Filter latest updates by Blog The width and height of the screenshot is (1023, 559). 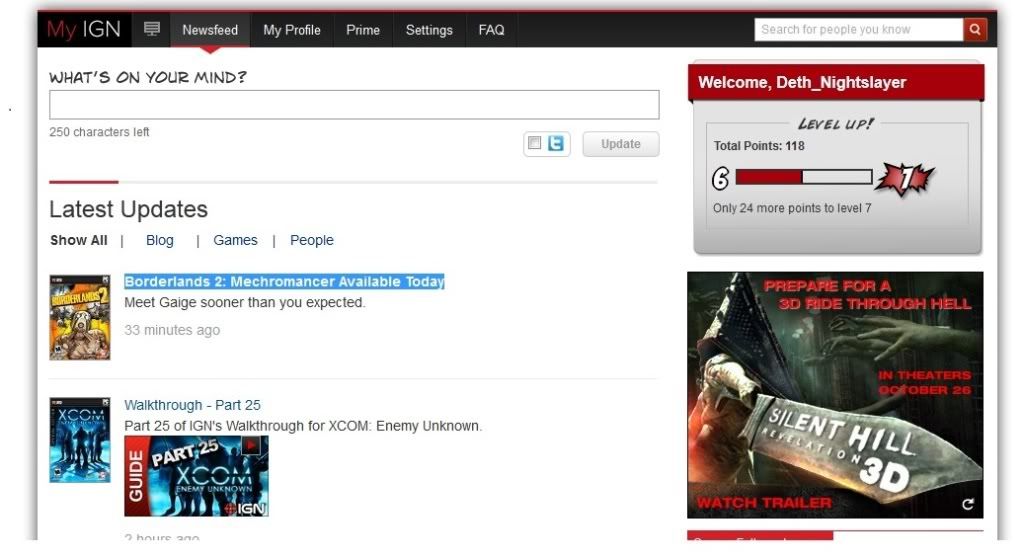pos(160,240)
